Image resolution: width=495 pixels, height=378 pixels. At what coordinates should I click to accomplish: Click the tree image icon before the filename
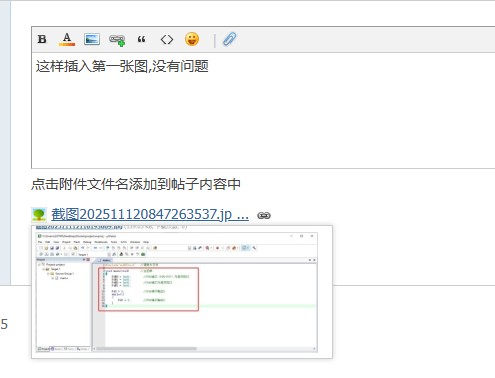point(39,215)
